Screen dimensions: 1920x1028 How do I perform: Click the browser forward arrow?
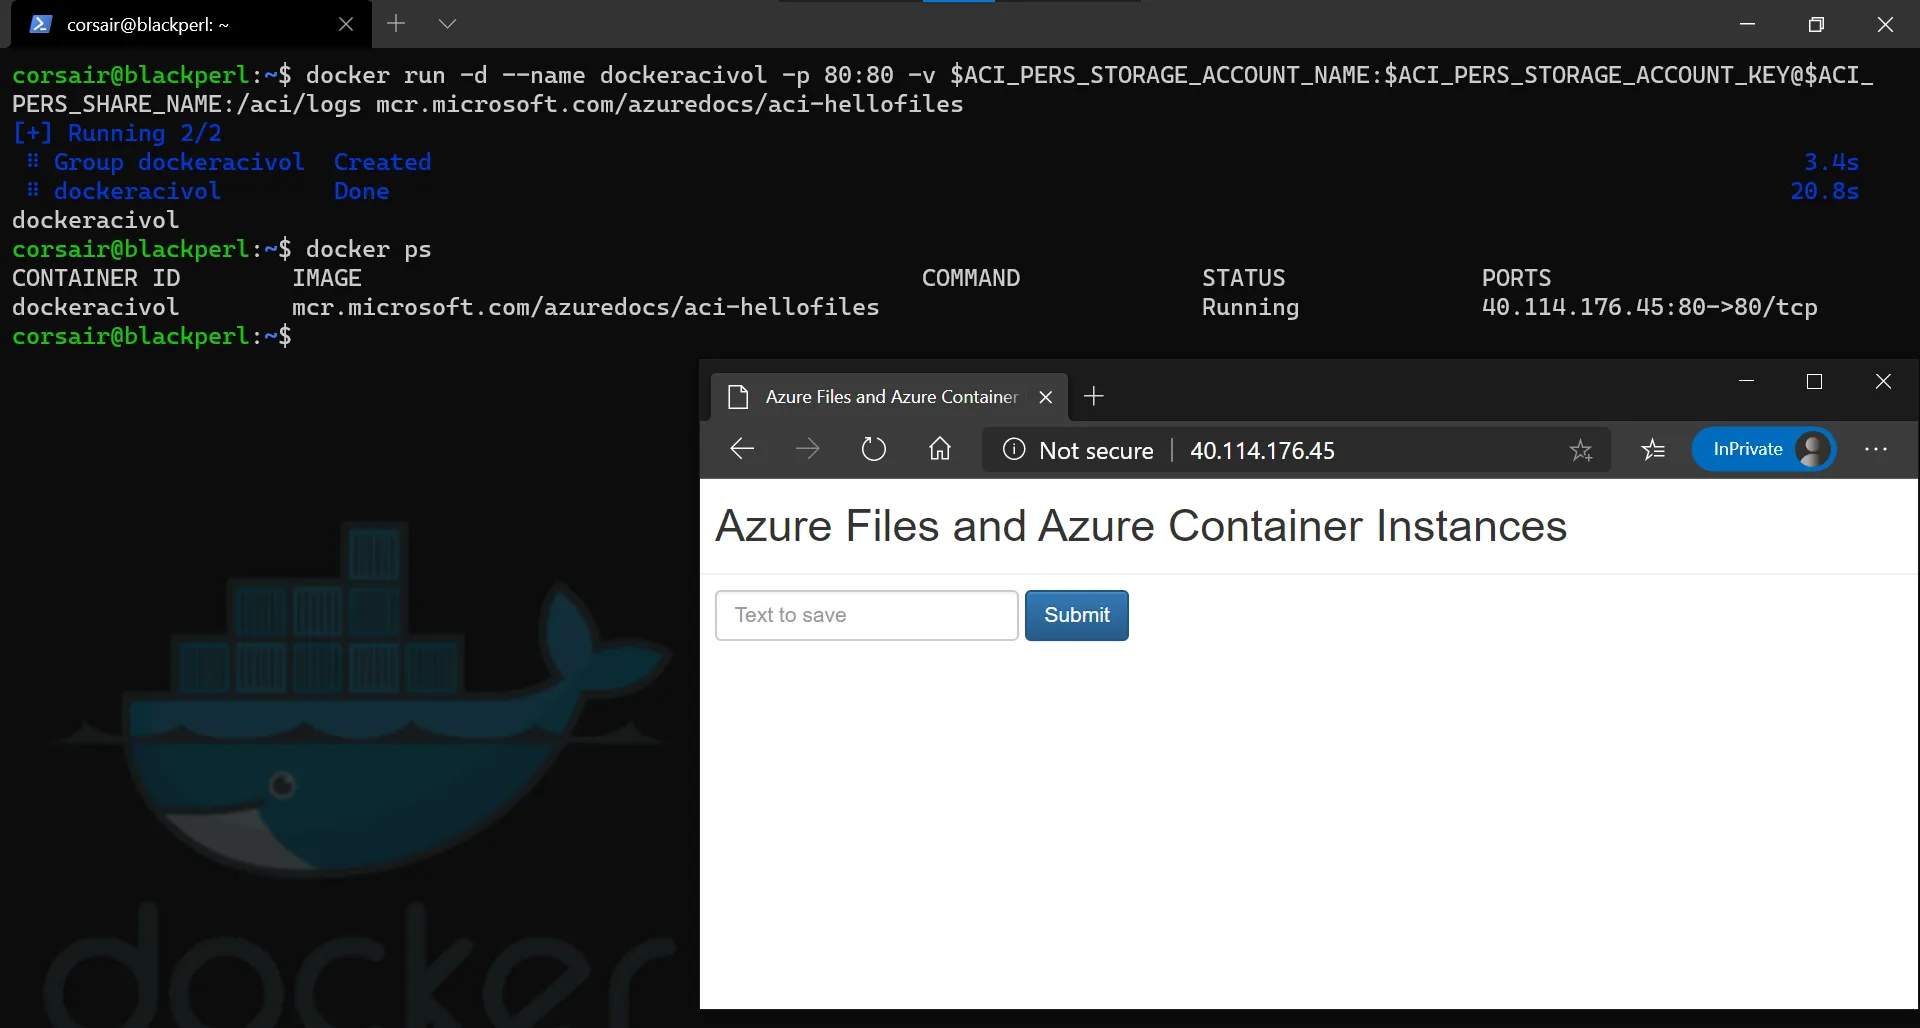click(807, 450)
